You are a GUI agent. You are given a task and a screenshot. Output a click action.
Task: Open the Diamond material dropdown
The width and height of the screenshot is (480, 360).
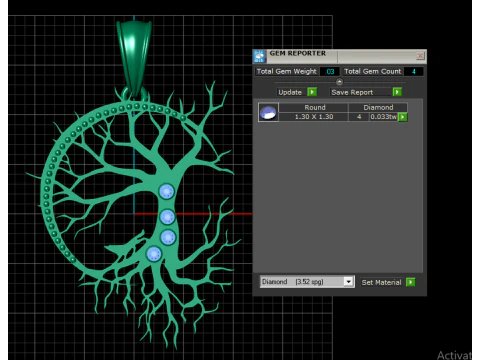click(349, 282)
